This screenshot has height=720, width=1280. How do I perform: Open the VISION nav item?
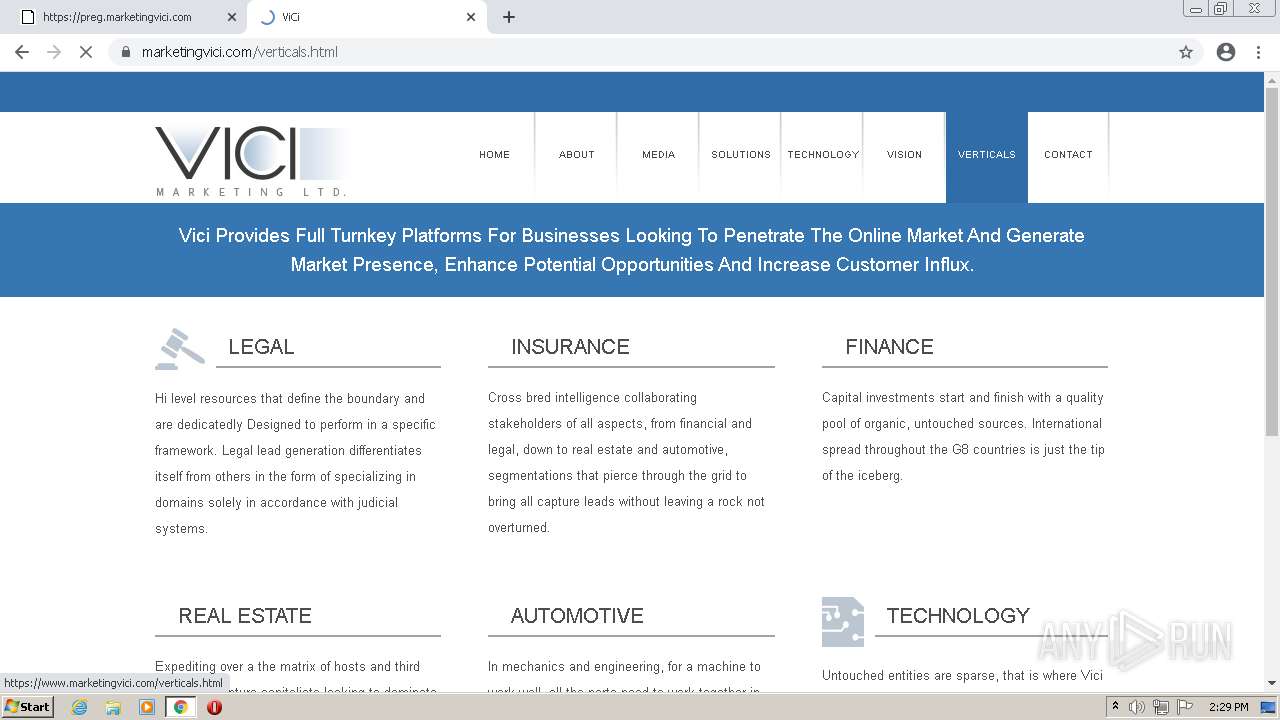click(905, 155)
